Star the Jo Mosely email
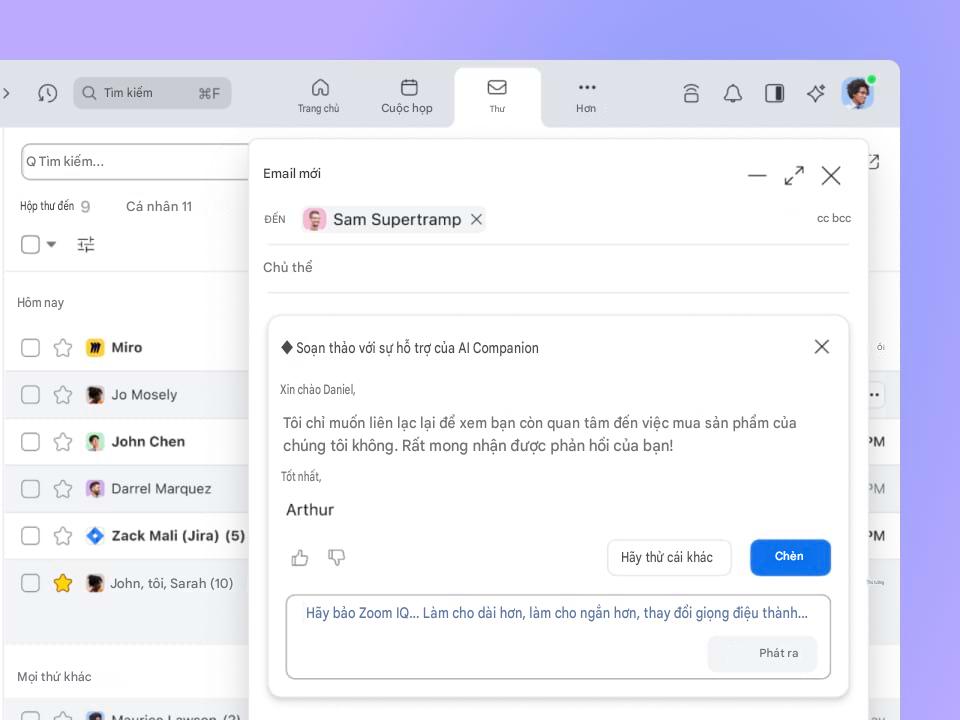The height and width of the screenshot is (720, 960). click(62, 395)
